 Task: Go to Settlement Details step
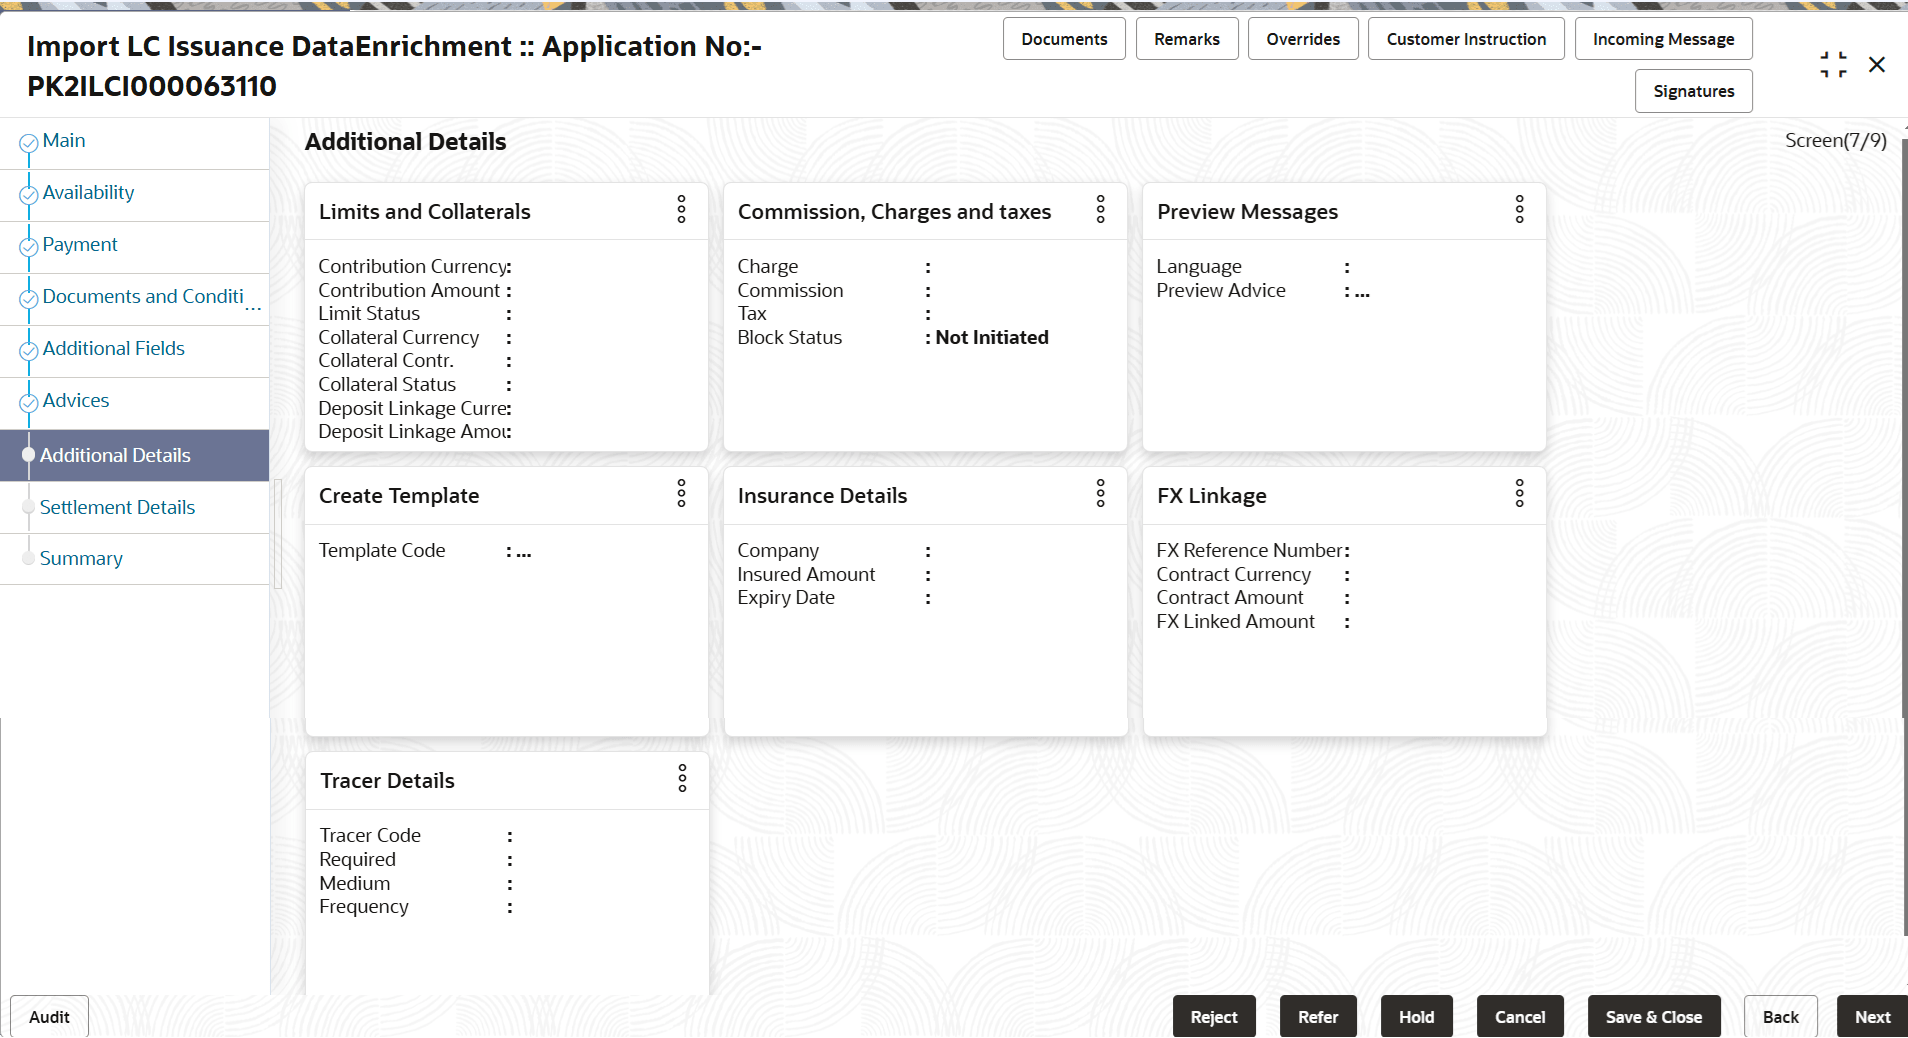(117, 508)
